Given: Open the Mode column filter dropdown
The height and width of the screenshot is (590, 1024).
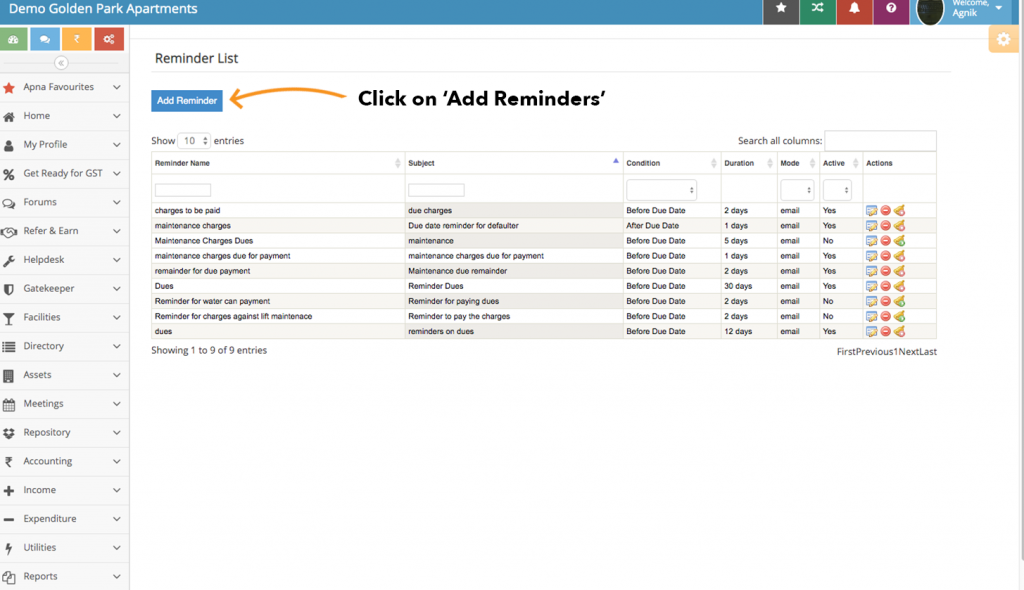Looking at the screenshot, I should (x=797, y=190).
